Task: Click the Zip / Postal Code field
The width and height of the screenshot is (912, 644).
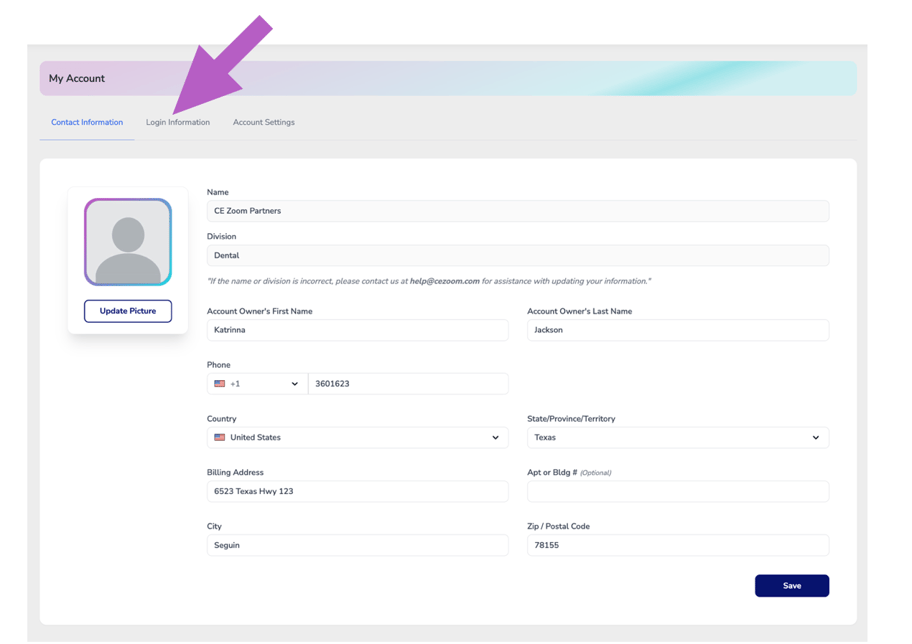Action: [677, 545]
